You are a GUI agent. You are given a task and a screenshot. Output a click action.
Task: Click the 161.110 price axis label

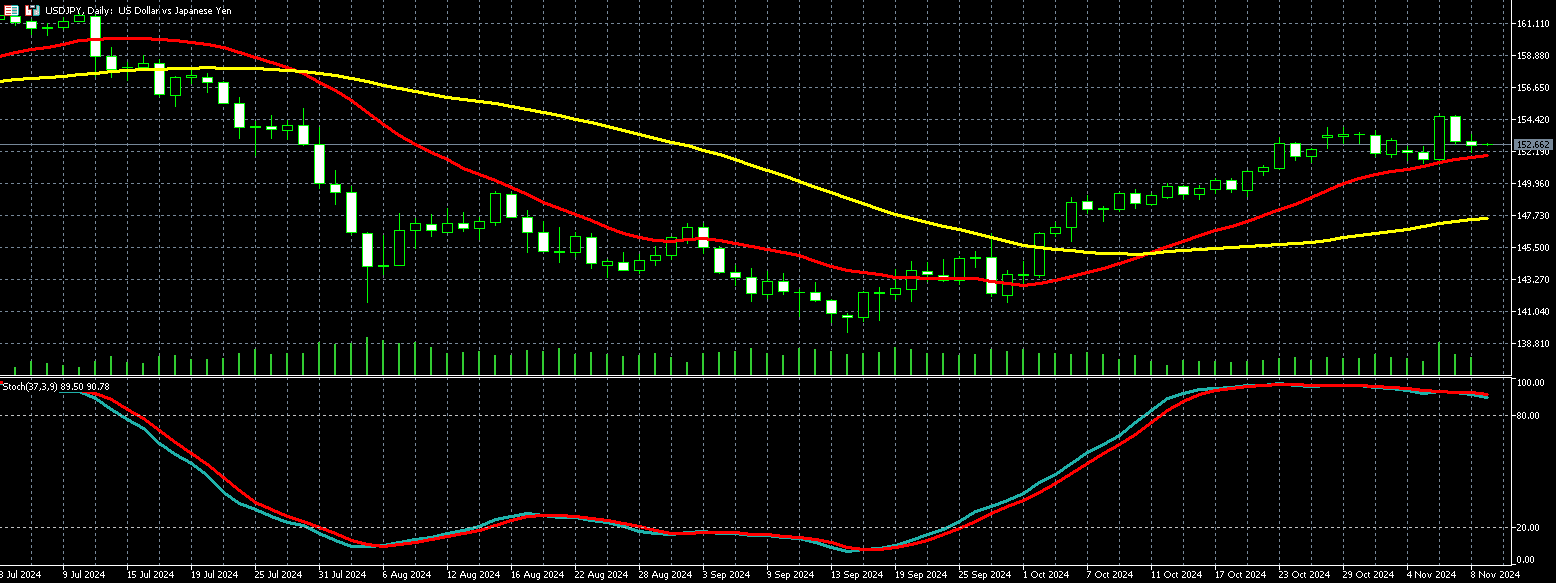click(x=1532, y=23)
